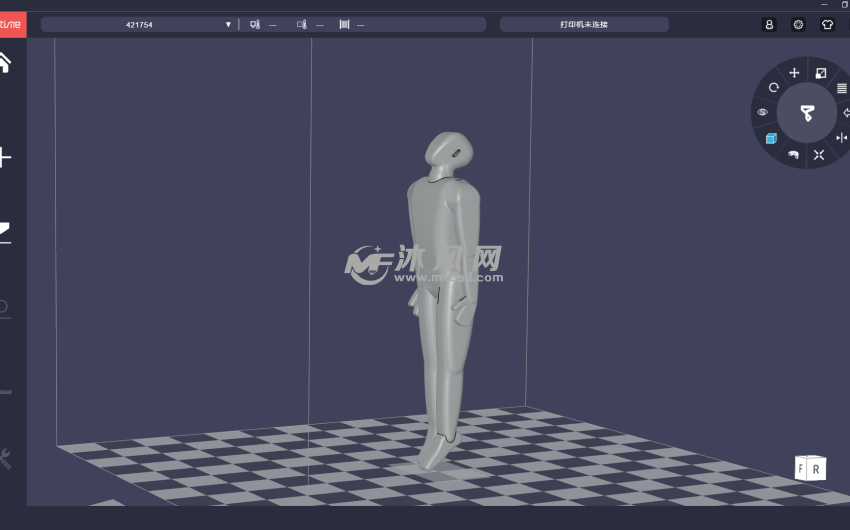Select the Rotate tool in radial menu
The width and height of the screenshot is (850, 530).
[774, 88]
